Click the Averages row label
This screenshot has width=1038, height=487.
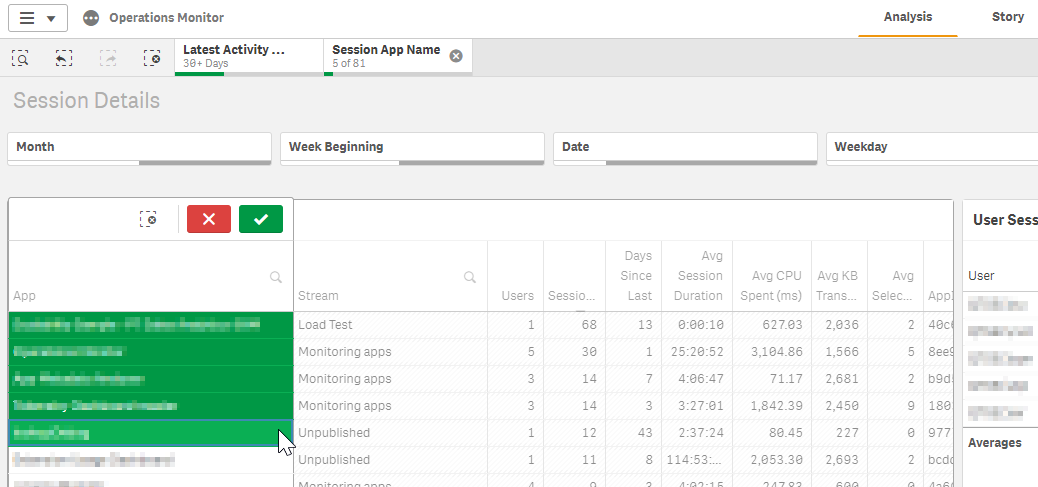click(x=994, y=443)
